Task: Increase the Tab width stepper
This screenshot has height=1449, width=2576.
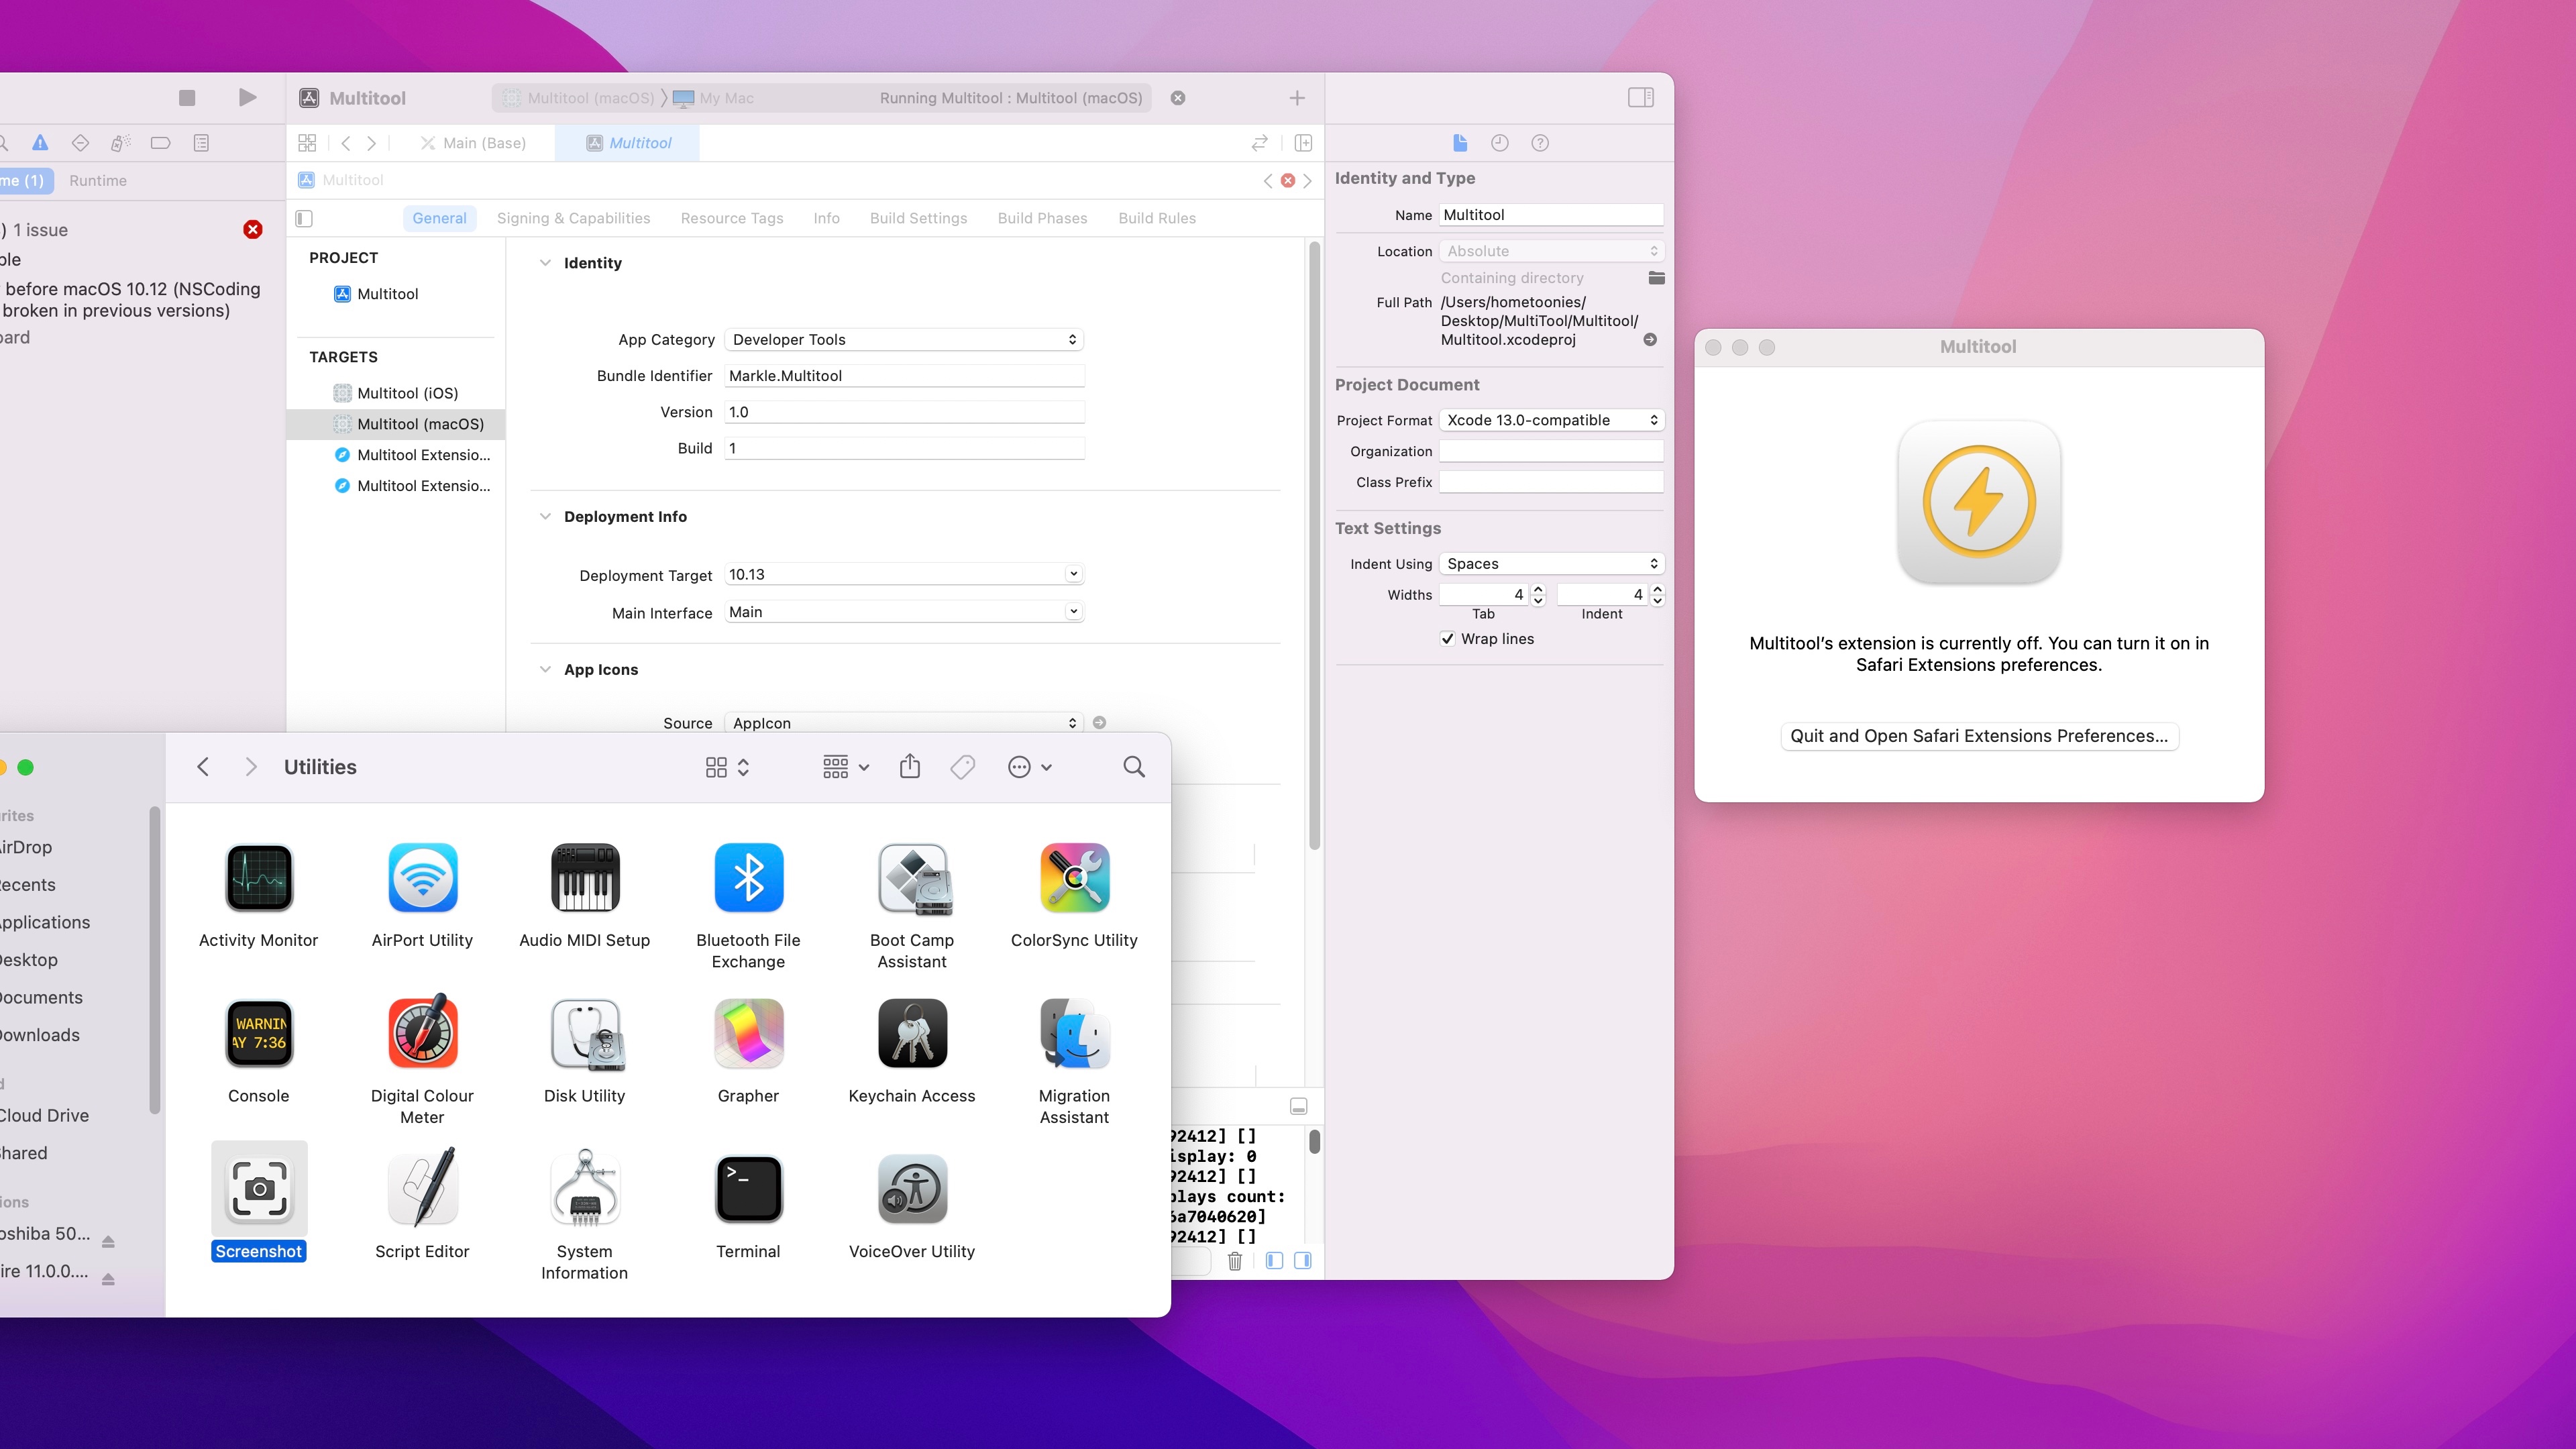Action: pos(1538,589)
